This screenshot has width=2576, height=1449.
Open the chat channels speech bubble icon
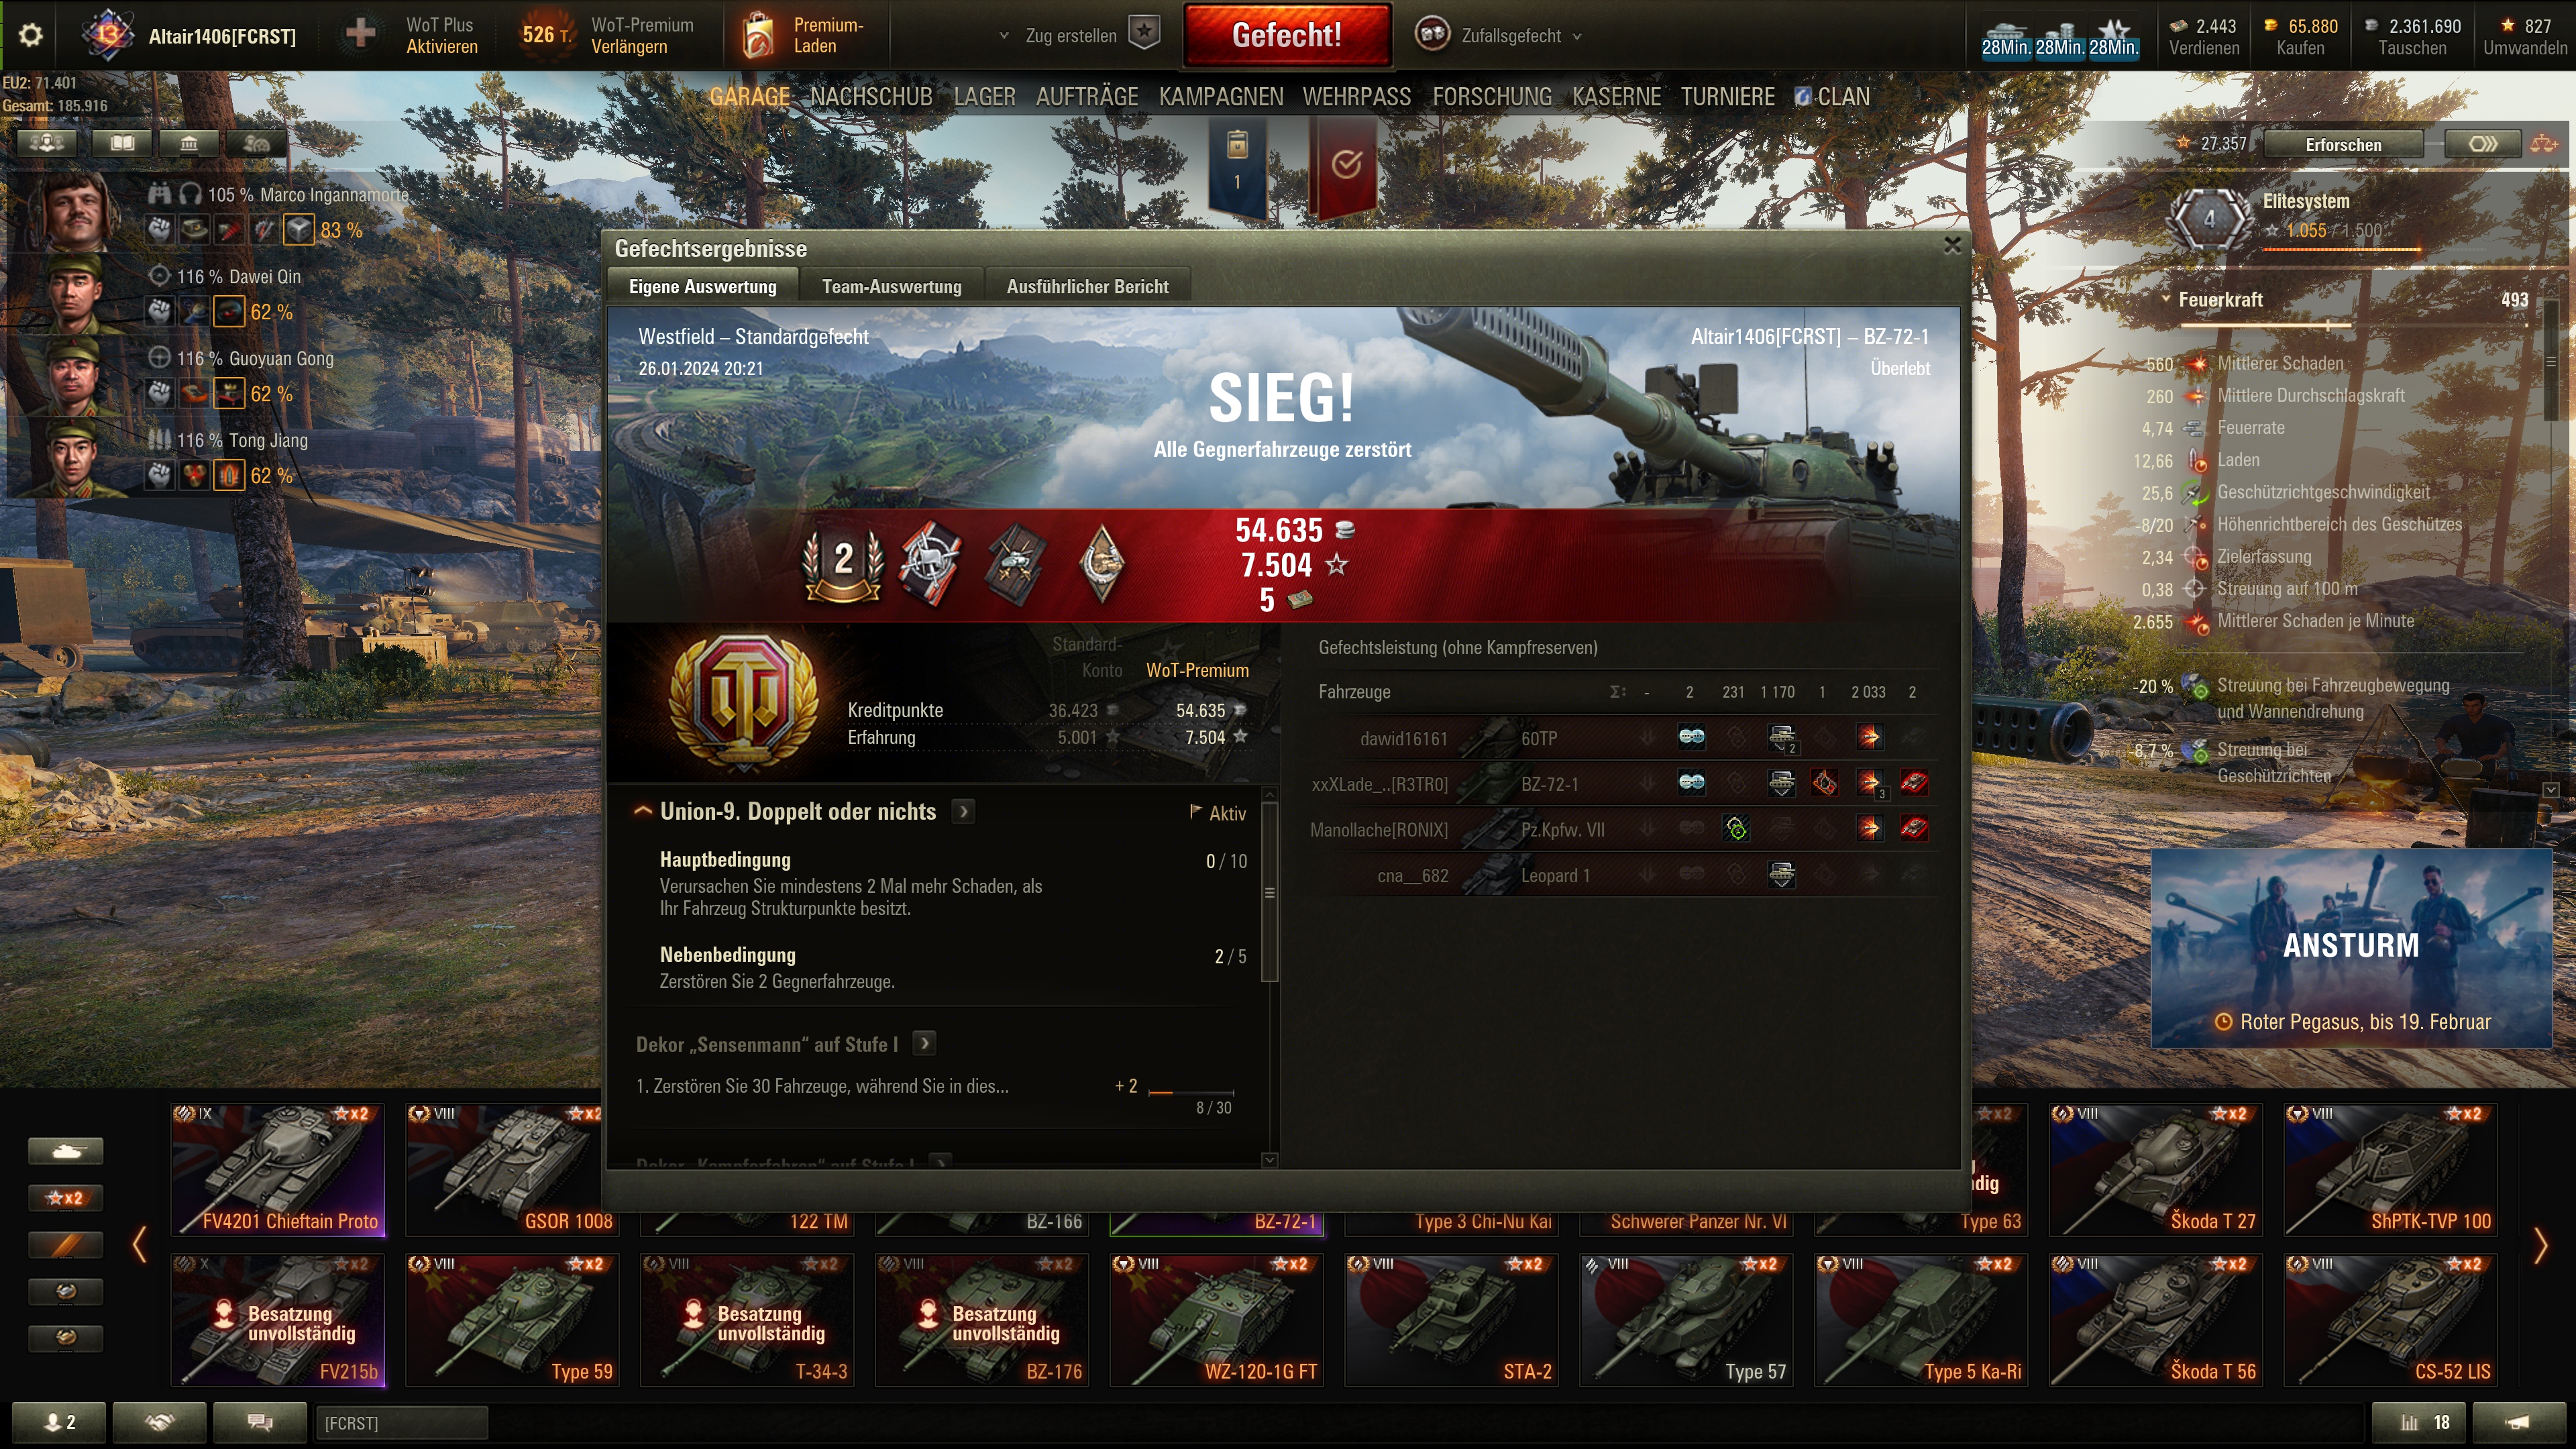(x=260, y=1422)
